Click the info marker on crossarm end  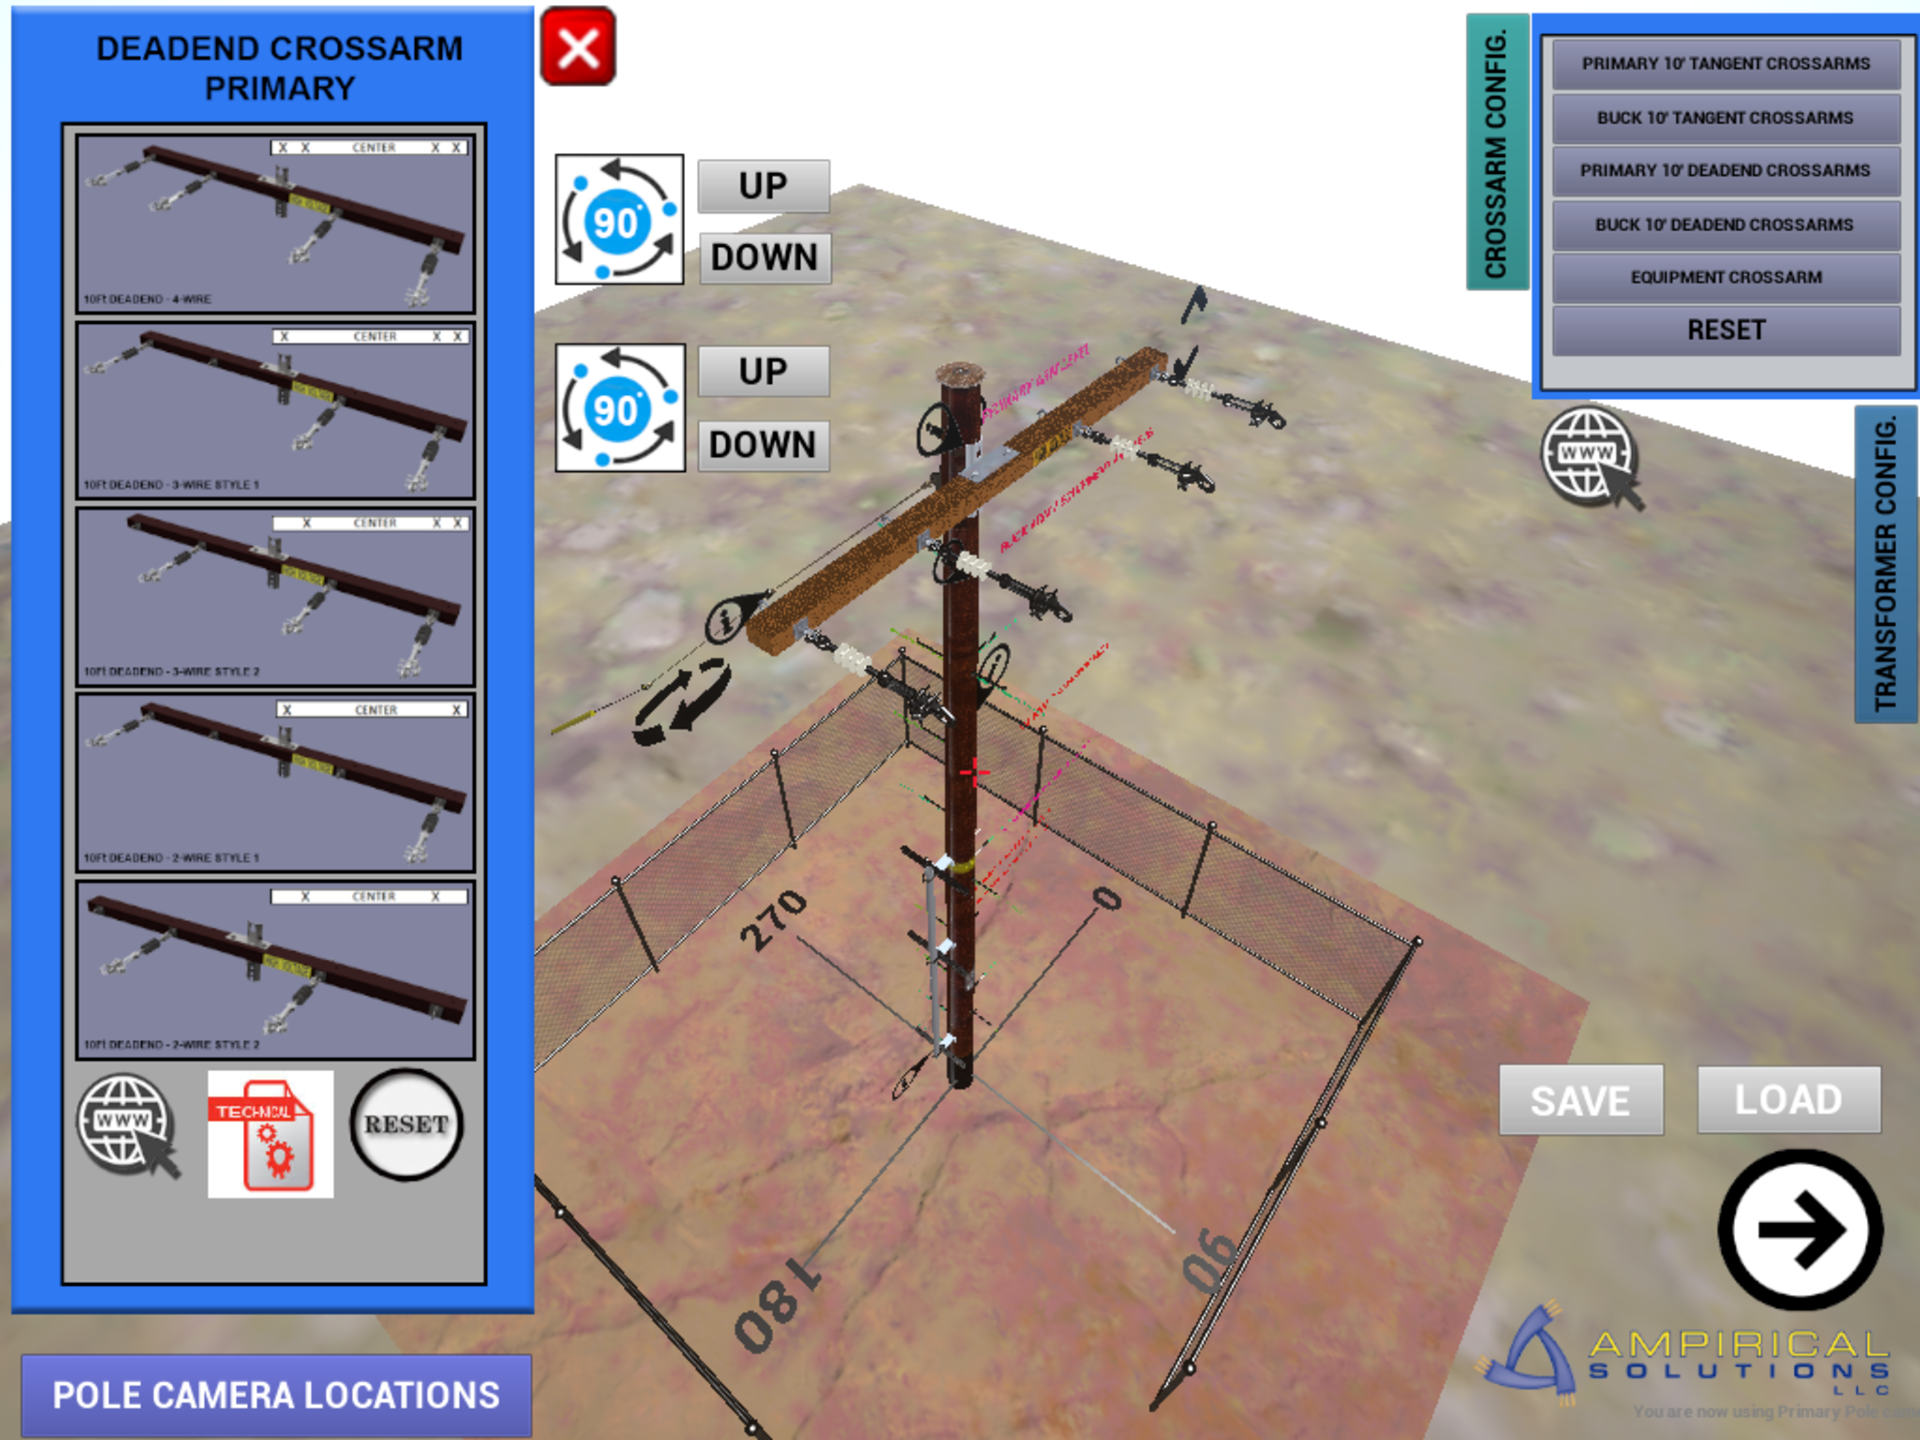point(726,621)
